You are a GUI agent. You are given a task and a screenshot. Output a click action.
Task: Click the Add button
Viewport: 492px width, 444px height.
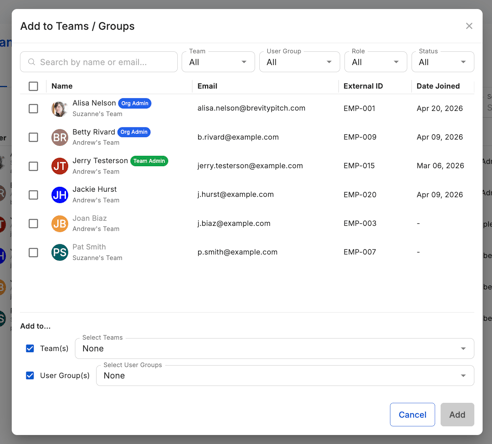tap(457, 415)
